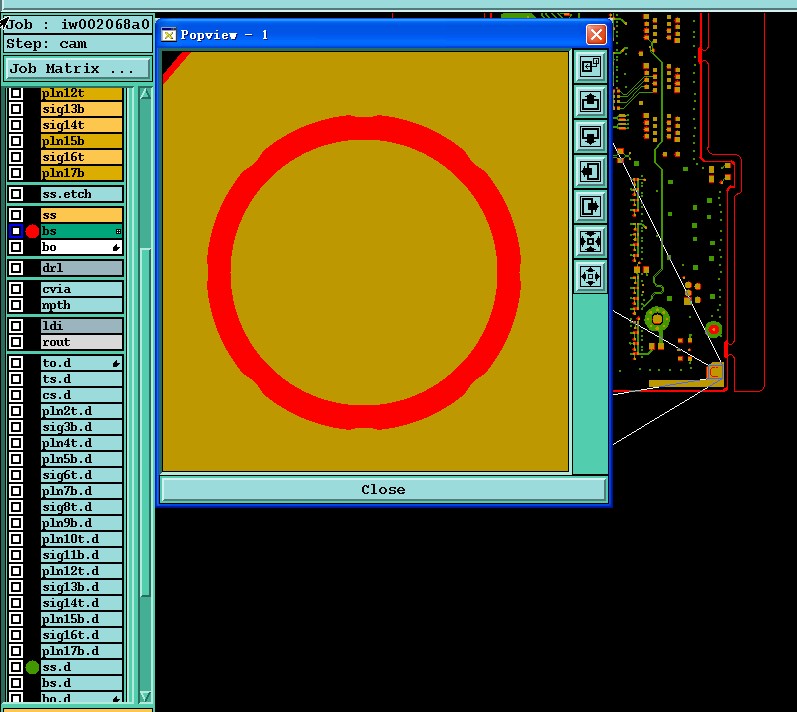The image size is (797, 712).
Task: Click red display color dot of bs layer
Action: pyautogui.click(x=33, y=231)
